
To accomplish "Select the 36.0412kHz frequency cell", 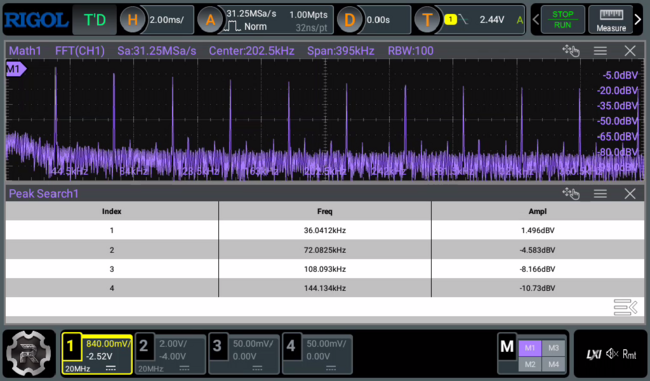I will pyautogui.click(x=325, y=231).
